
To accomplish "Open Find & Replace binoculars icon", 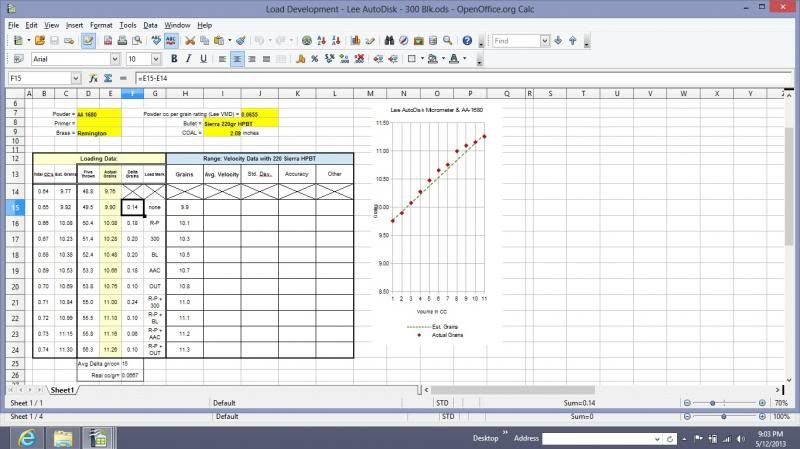I will click(x=389, y=40).
